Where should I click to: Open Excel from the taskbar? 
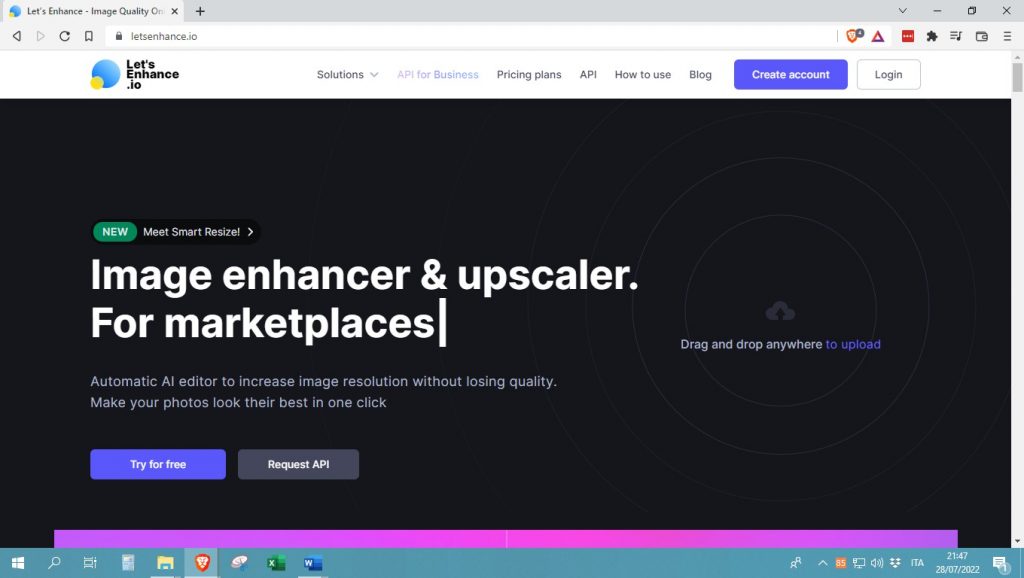(276, 563)
